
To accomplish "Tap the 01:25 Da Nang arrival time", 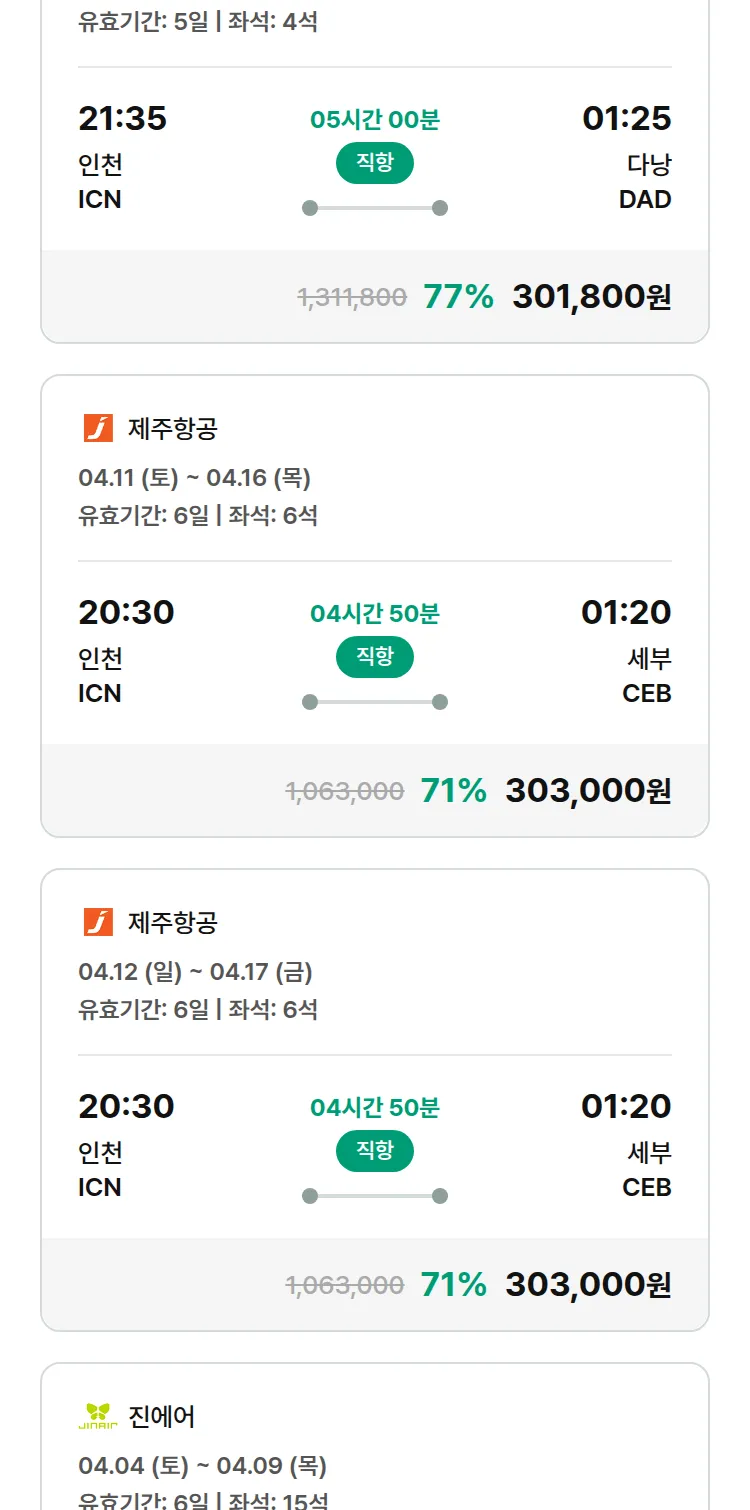I will coord(627,119).
